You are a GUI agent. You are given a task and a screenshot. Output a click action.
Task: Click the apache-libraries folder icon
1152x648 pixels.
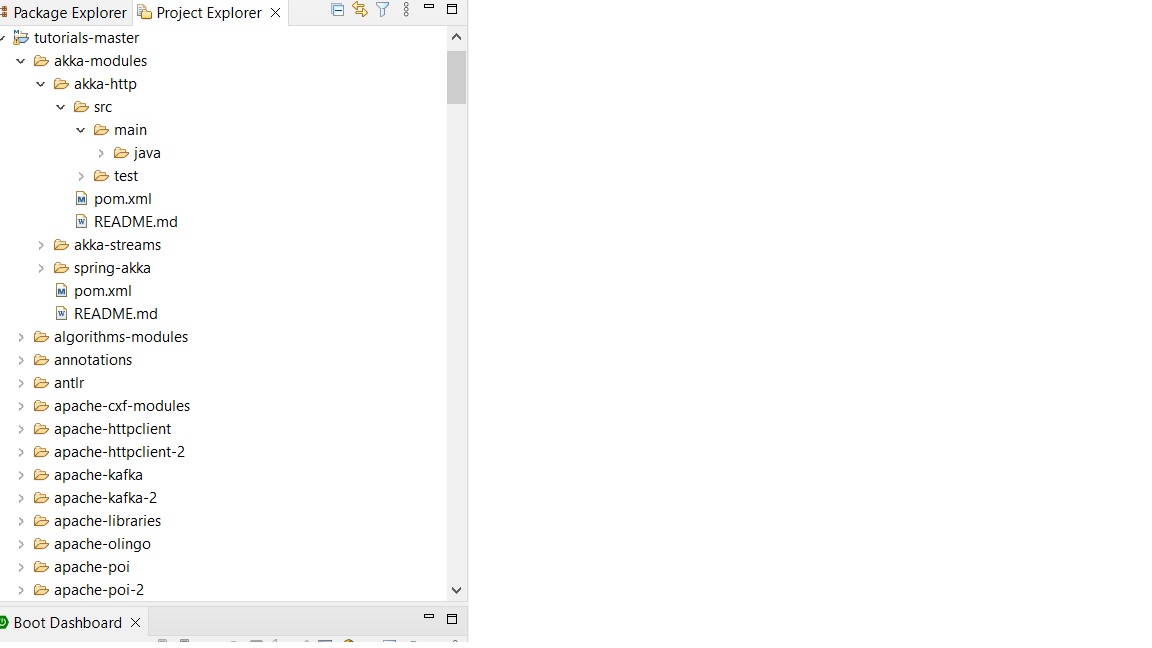pos(41,521)
